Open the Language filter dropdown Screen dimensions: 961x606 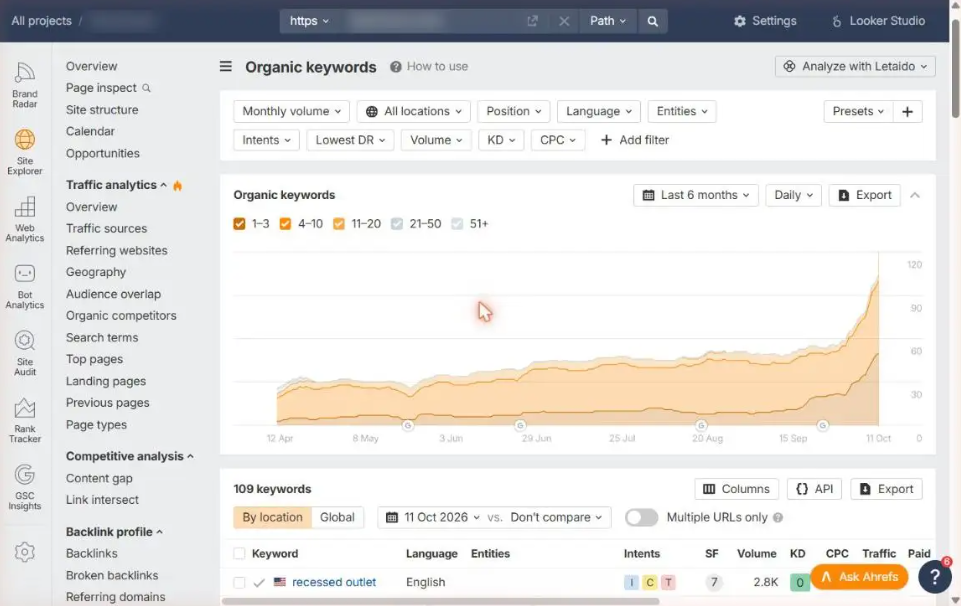click(x=599, y=112)
